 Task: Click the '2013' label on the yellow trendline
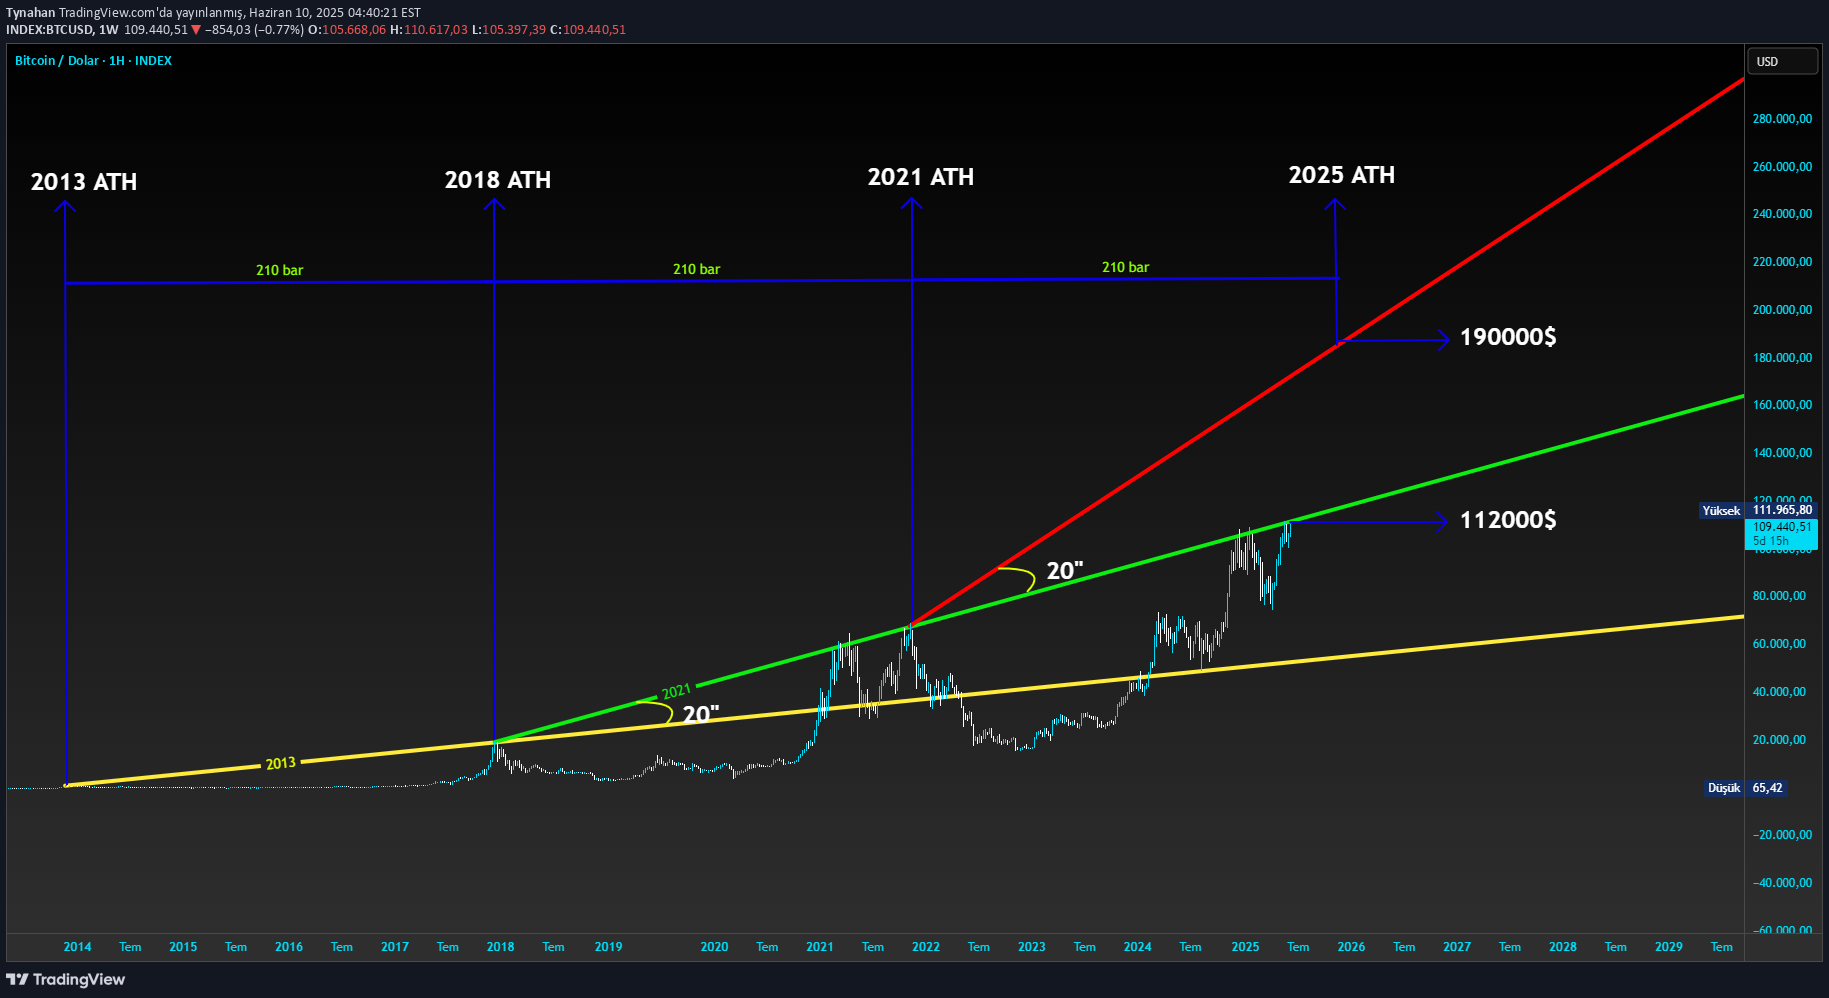(281, 763)
